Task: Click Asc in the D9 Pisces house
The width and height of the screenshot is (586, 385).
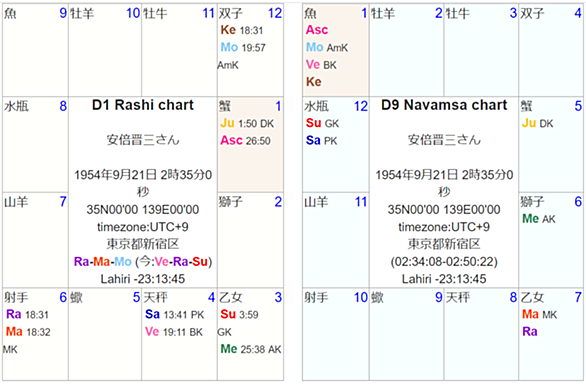Action: tap(317, 30)
